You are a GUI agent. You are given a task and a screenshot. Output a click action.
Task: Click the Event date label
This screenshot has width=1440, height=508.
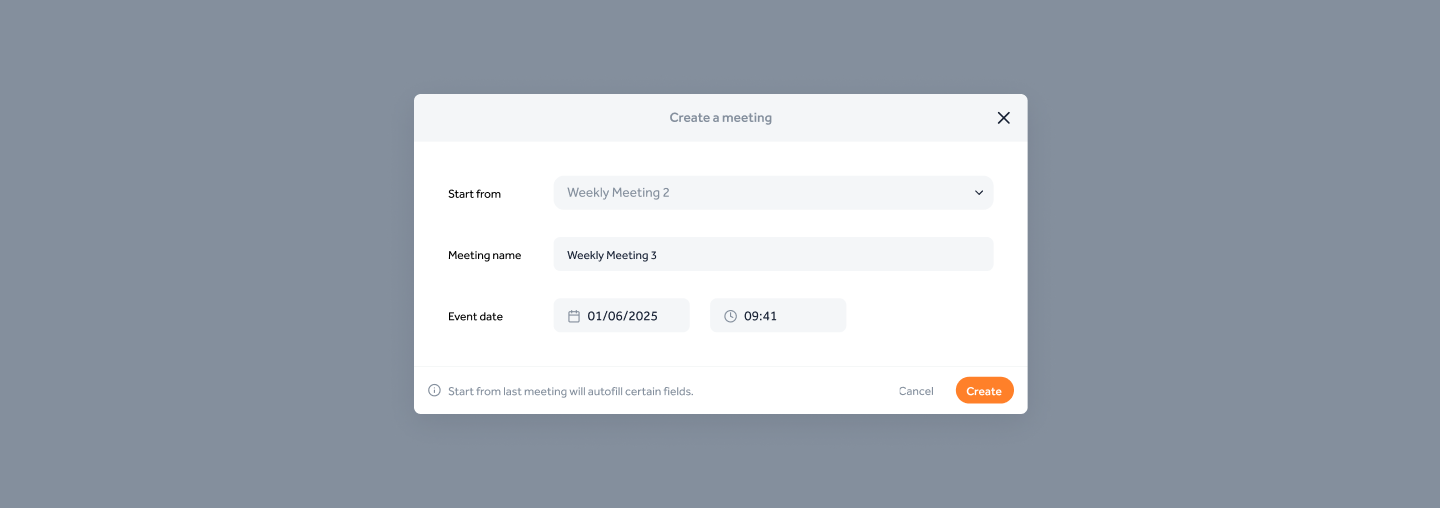[475, 317]
